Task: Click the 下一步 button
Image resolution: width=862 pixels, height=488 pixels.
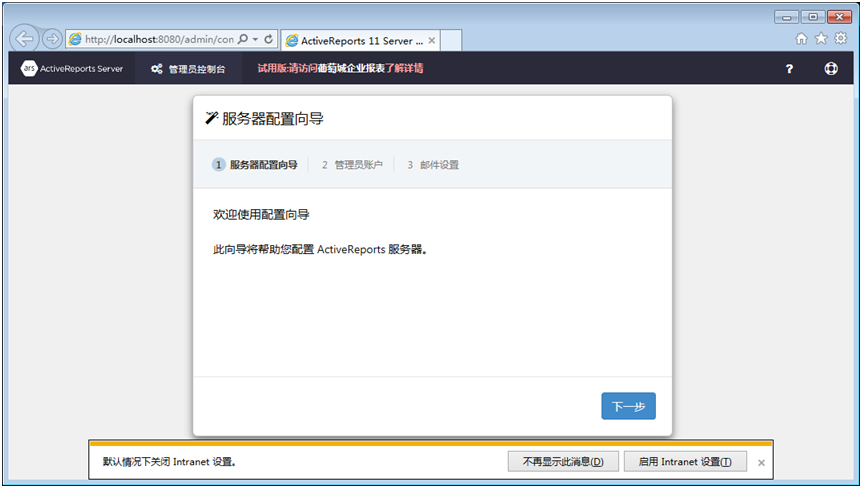Action: 628,406
